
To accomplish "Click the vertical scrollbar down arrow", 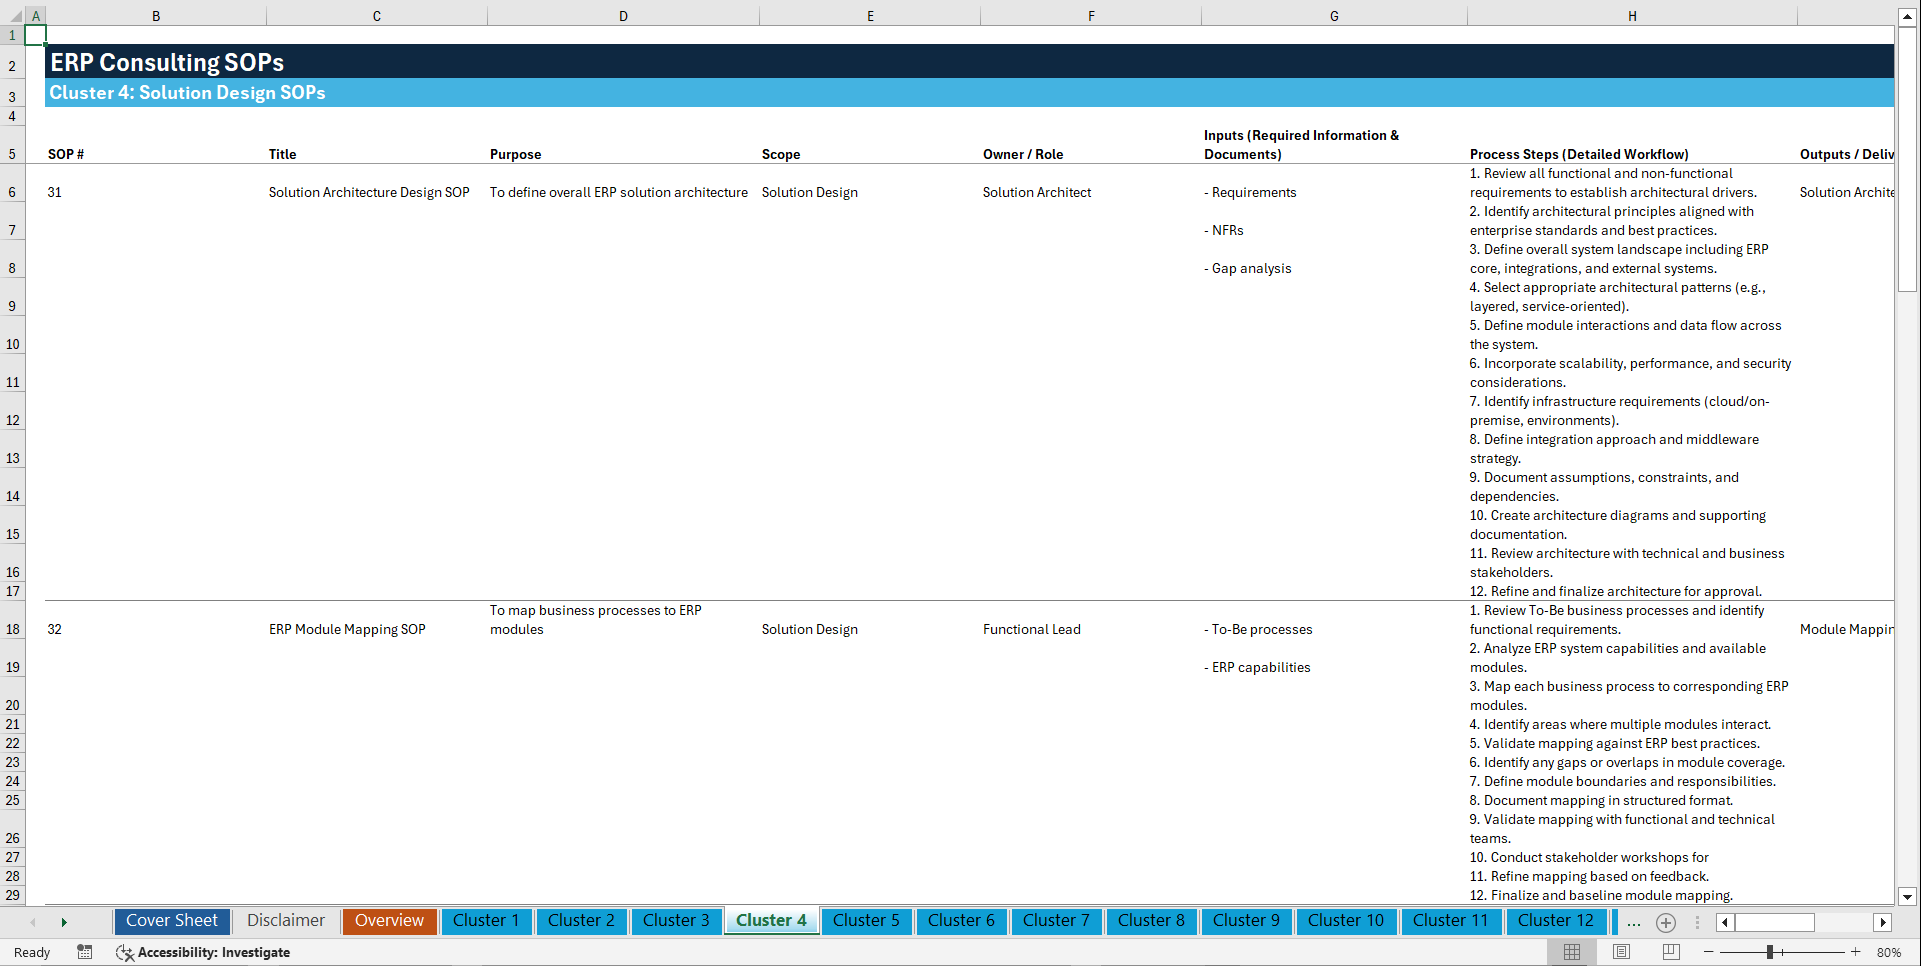I will click(1908, 897).
